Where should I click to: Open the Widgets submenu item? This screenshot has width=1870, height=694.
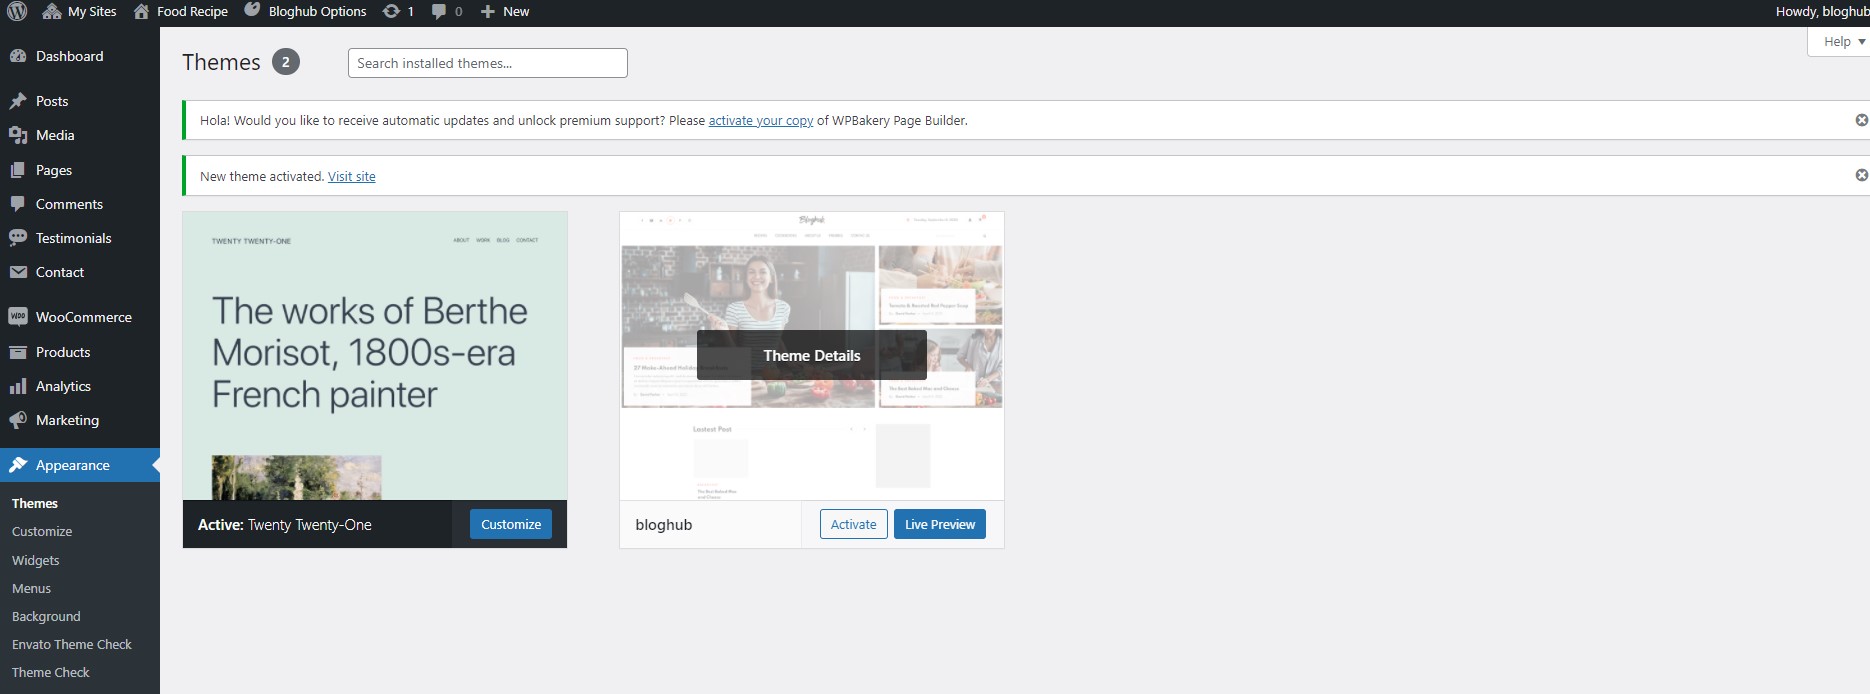tap(36, 560)
